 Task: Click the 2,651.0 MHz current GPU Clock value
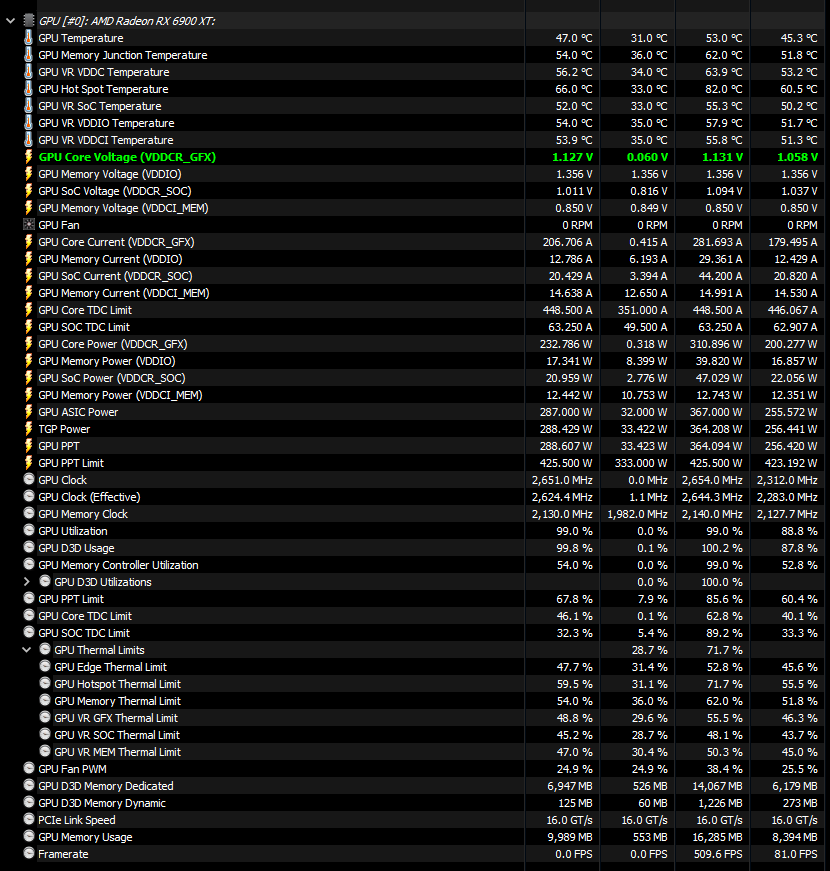pos(562,480)
